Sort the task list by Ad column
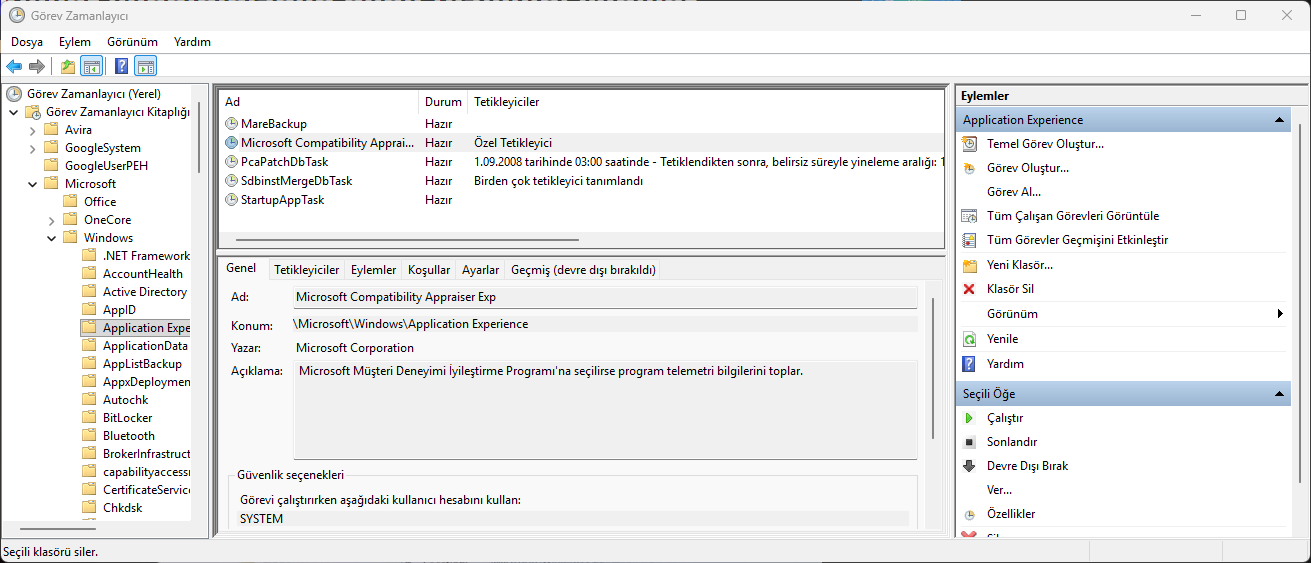Viewport: 1311px width, 563px height. click(318, 102)
